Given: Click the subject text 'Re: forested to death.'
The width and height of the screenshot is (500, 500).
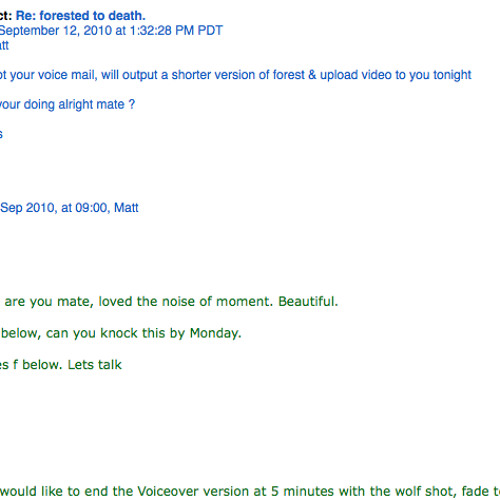Looking at the screenshot, I should [81, 16].
